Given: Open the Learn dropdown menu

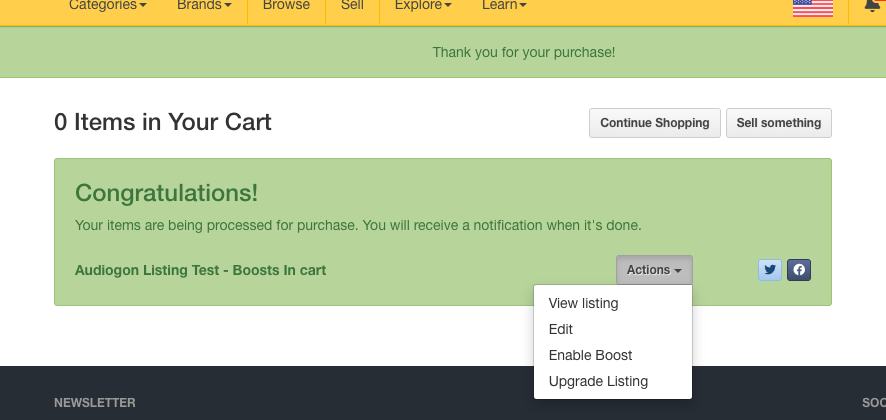Looking at the screenshot, I should (x=504, y=6).
